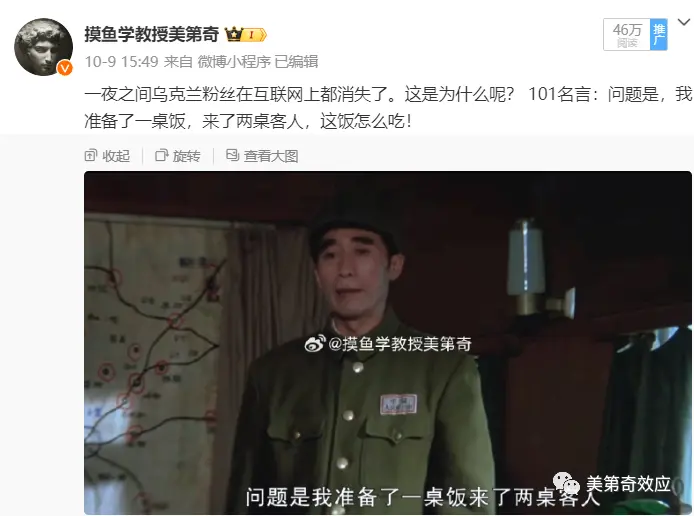Click the soldier movie still image

pyautogui.click(x=388, y=343)
